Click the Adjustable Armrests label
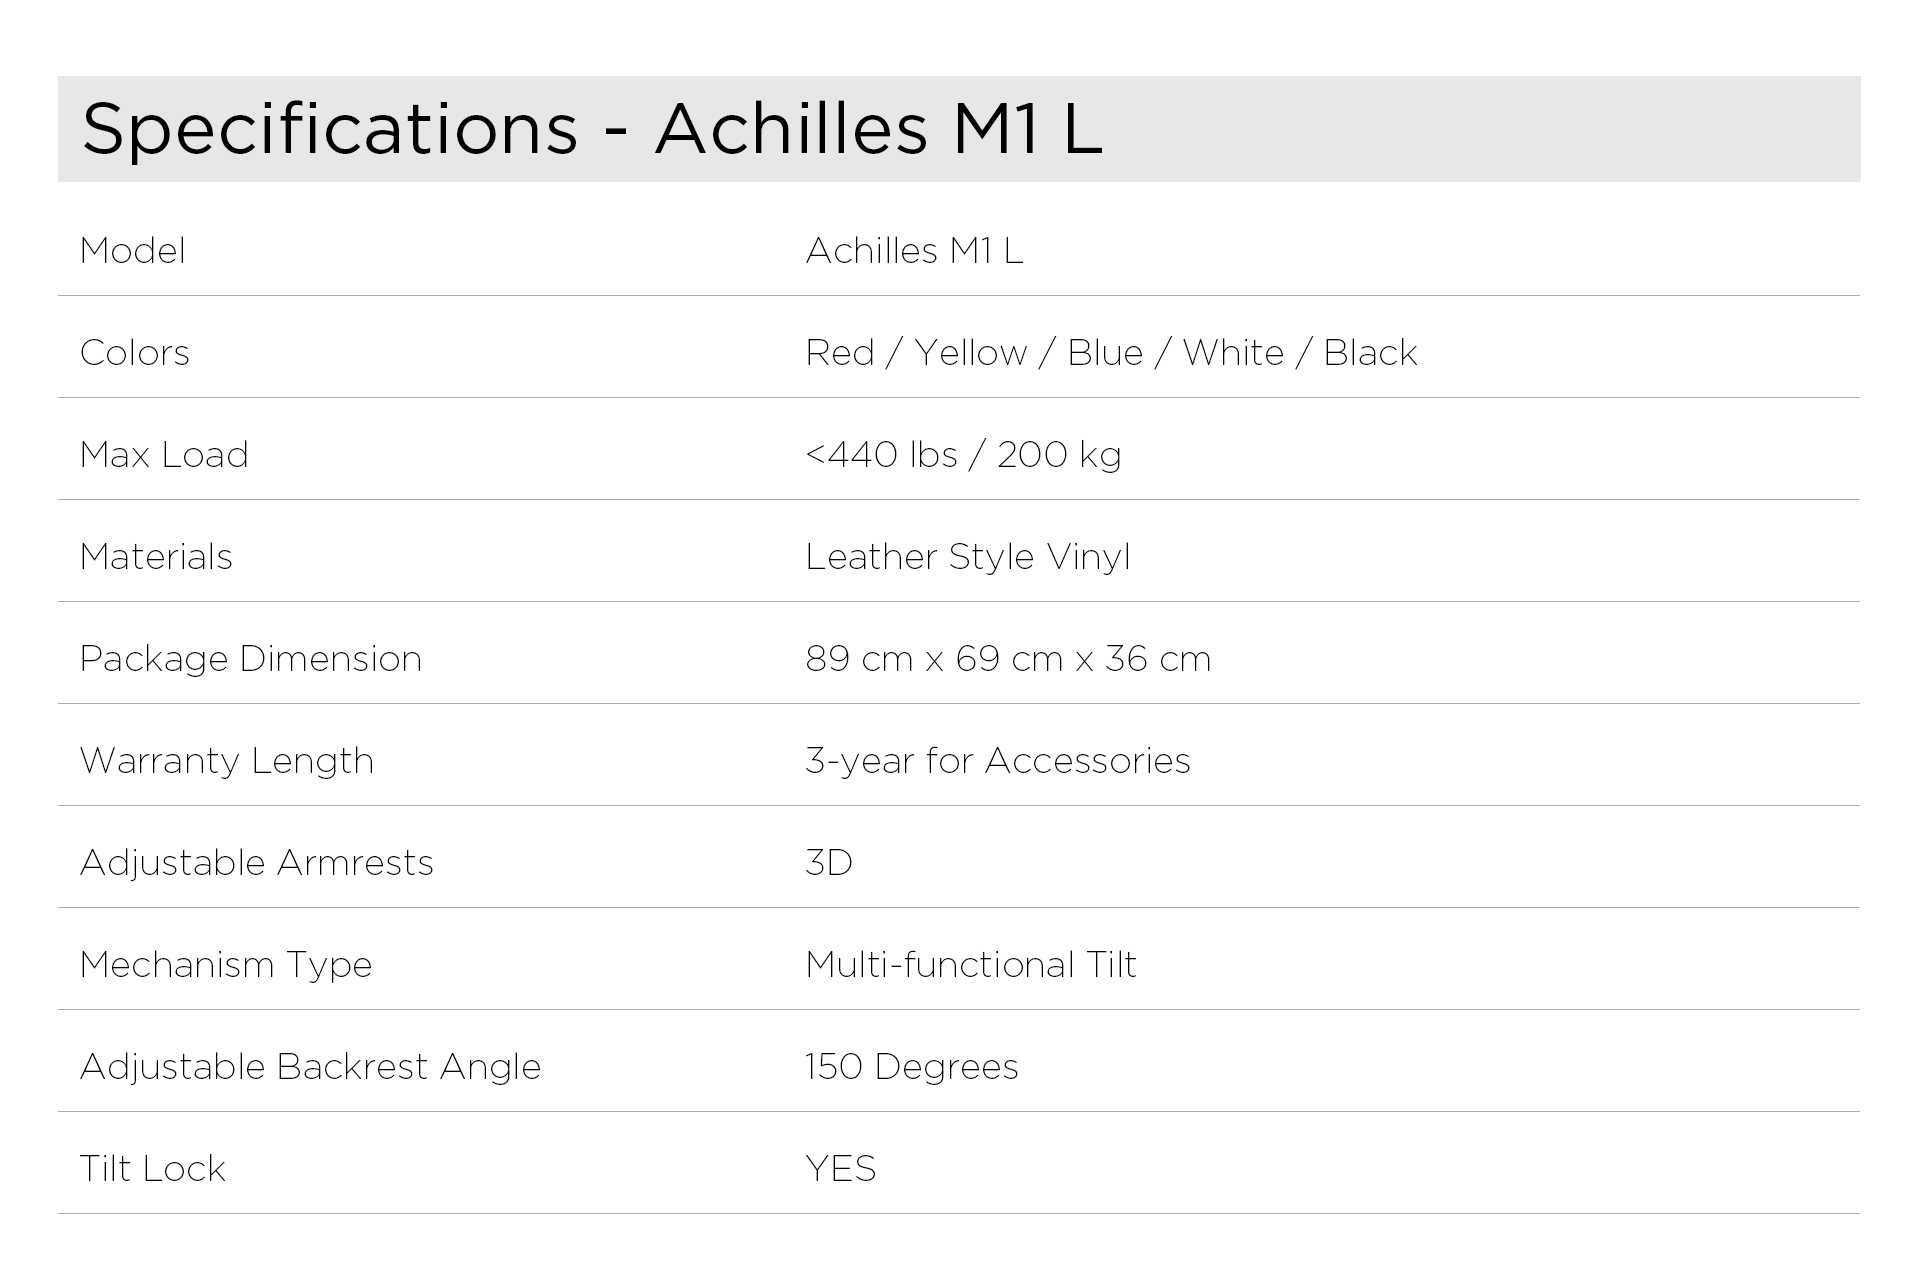This screenshot has height=1280, width=1920. point(257,863)
